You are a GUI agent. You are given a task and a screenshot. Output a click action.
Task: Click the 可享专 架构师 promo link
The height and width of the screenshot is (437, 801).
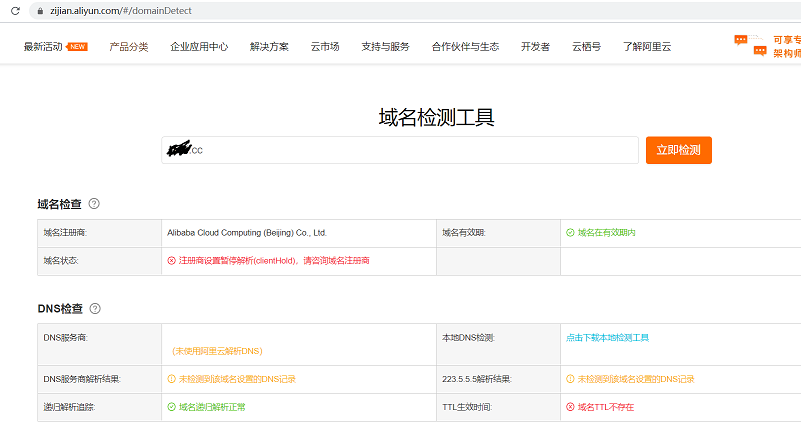coord(787,47)
